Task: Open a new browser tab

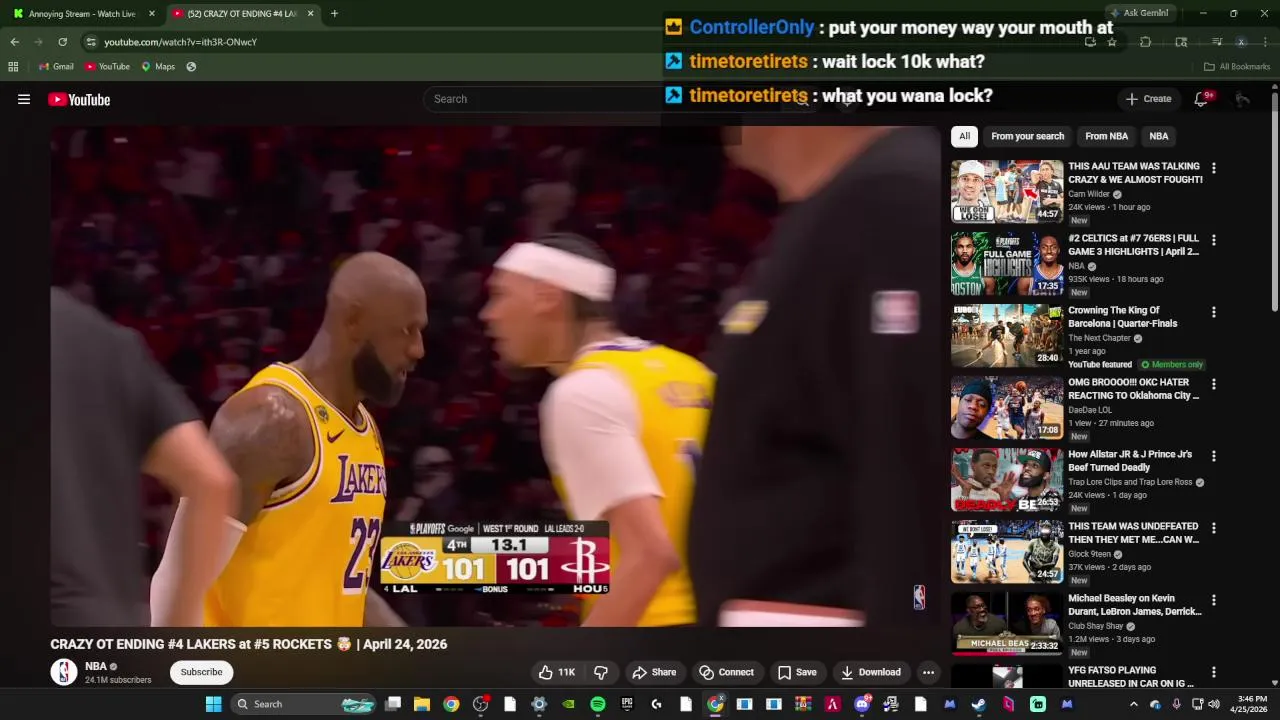Action: tap(334, 13)
